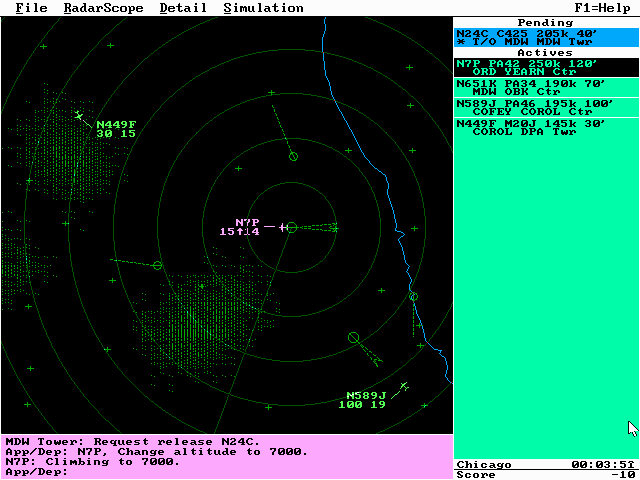The width and height of the screenshot is (640, 480).
Task: Click the N589J aircraft blip
Action: click(404, 386)
